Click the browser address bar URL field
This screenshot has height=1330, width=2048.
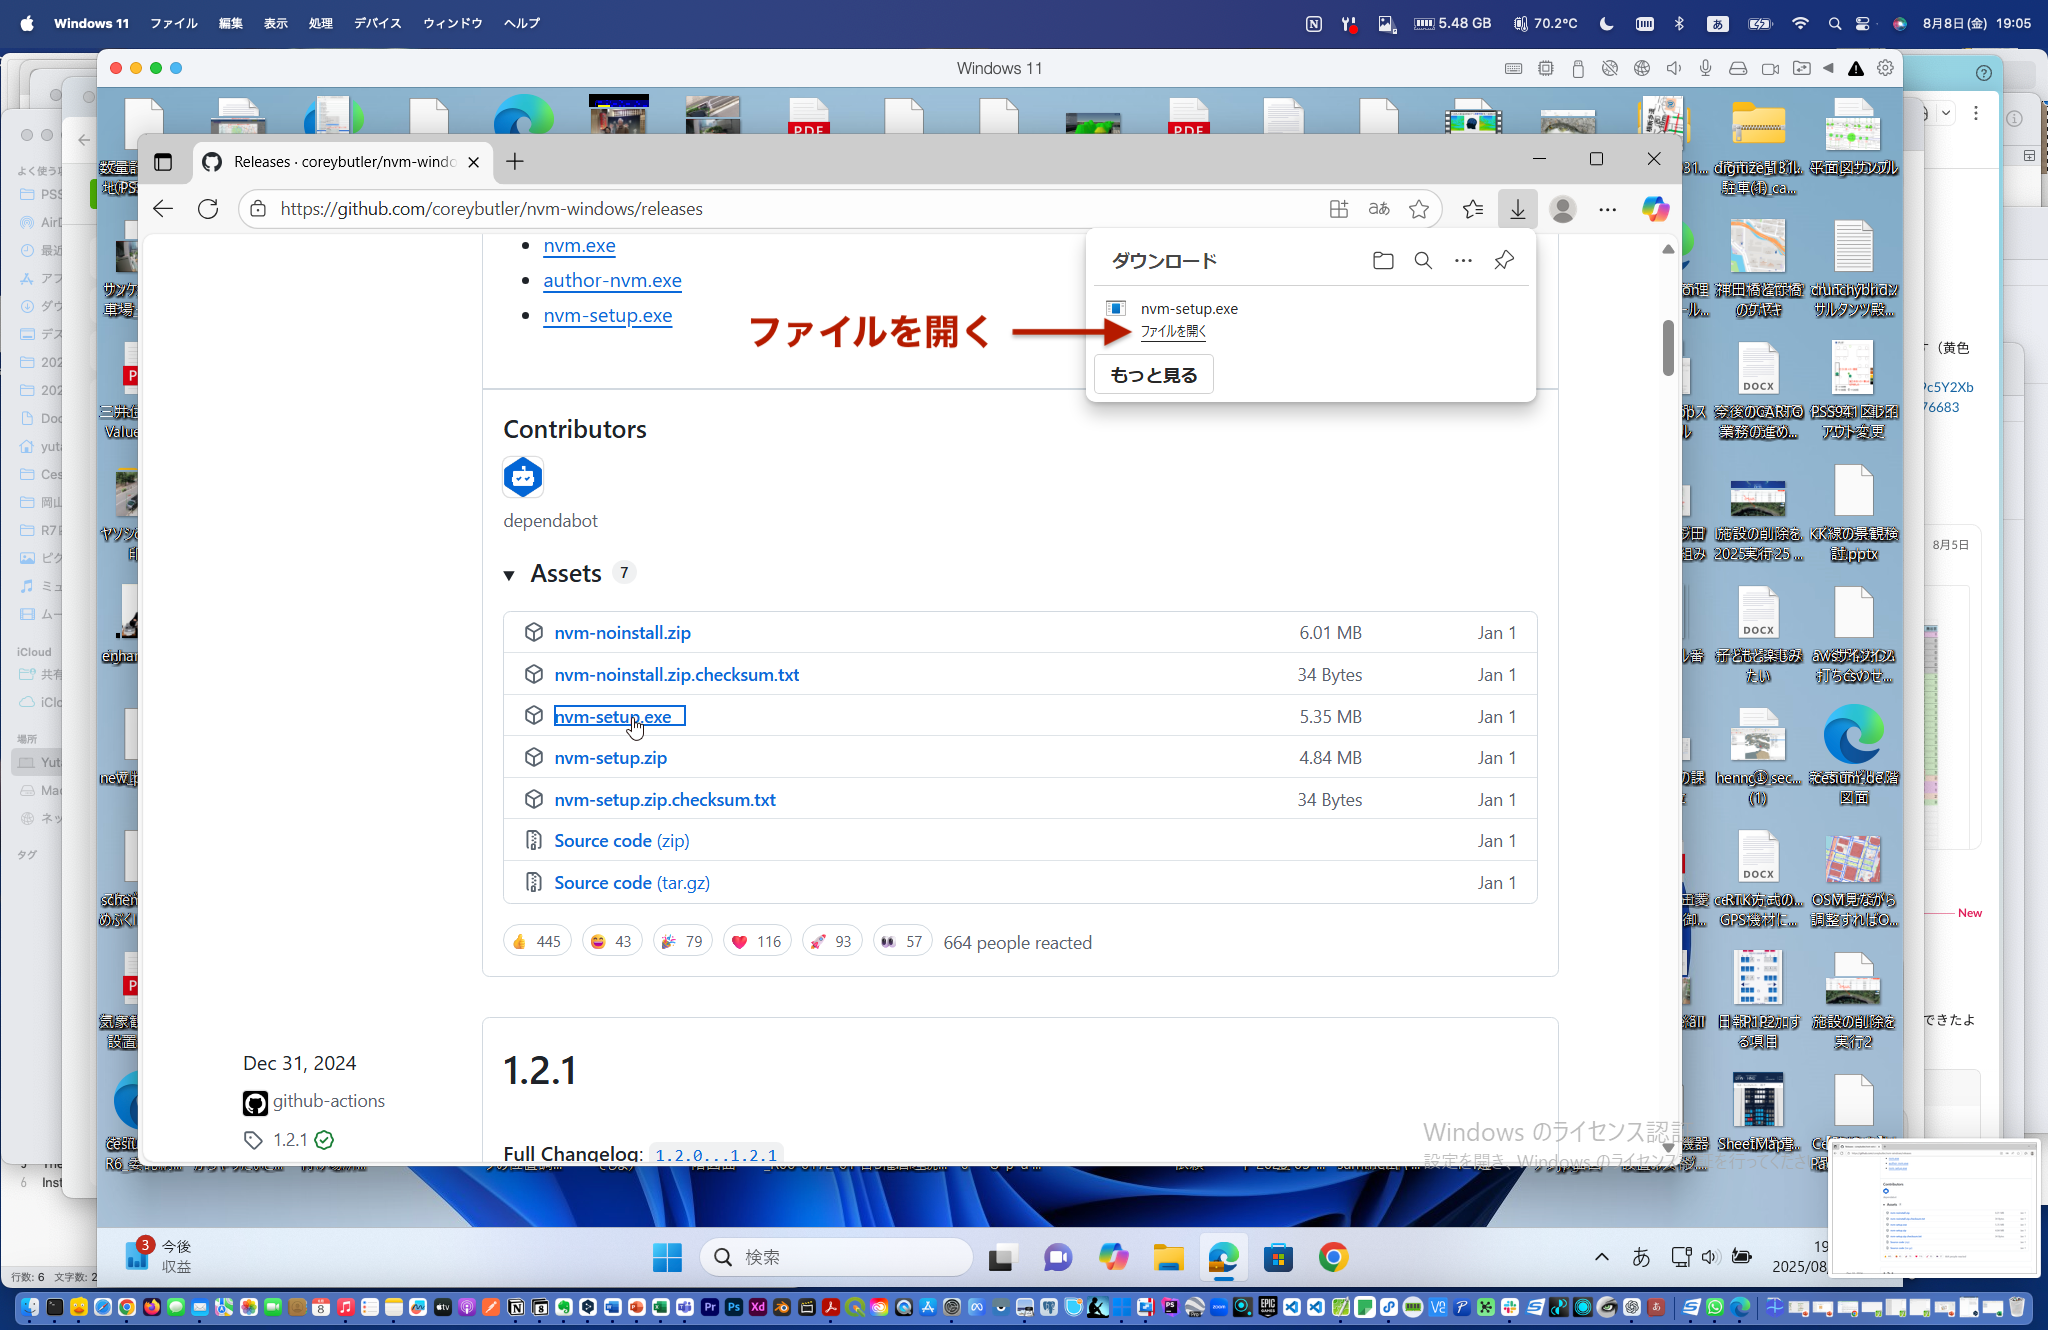click(x=700, y=208)
